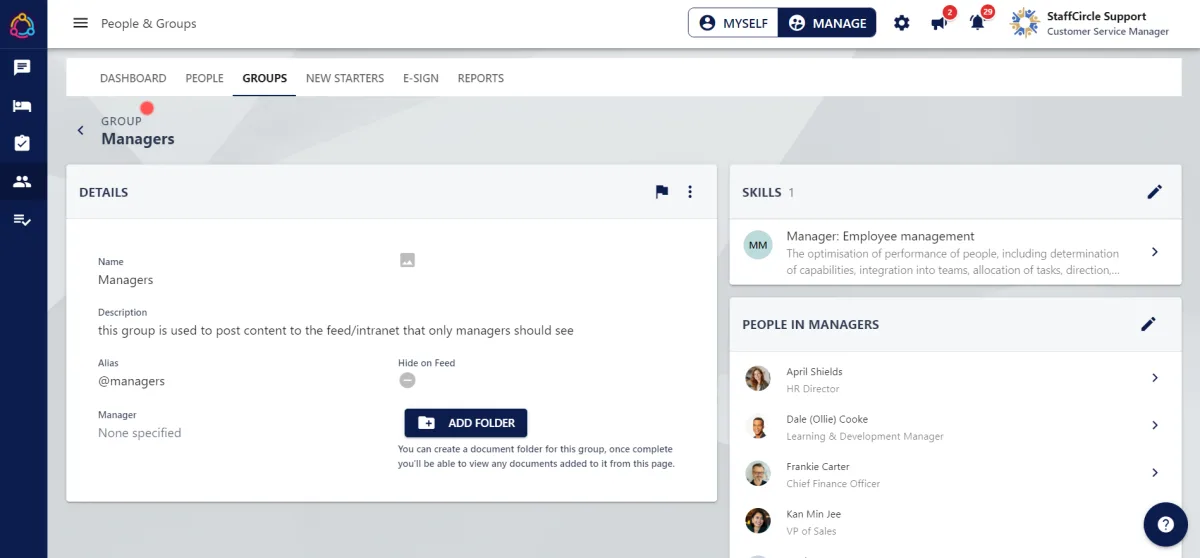This screenshot has width=1200, height=558.
Task: Switch to the MYSELF mode
Action: tap(734, 23)
